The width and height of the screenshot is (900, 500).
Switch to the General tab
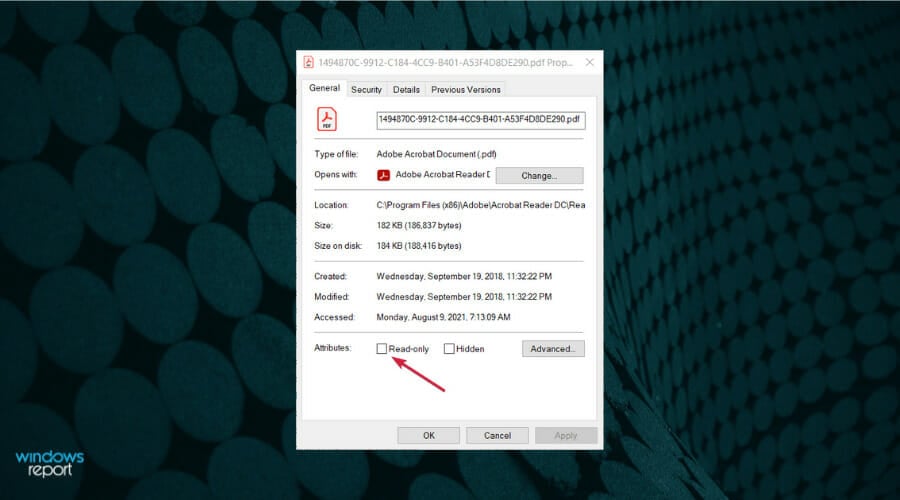(x=324, y=88)
